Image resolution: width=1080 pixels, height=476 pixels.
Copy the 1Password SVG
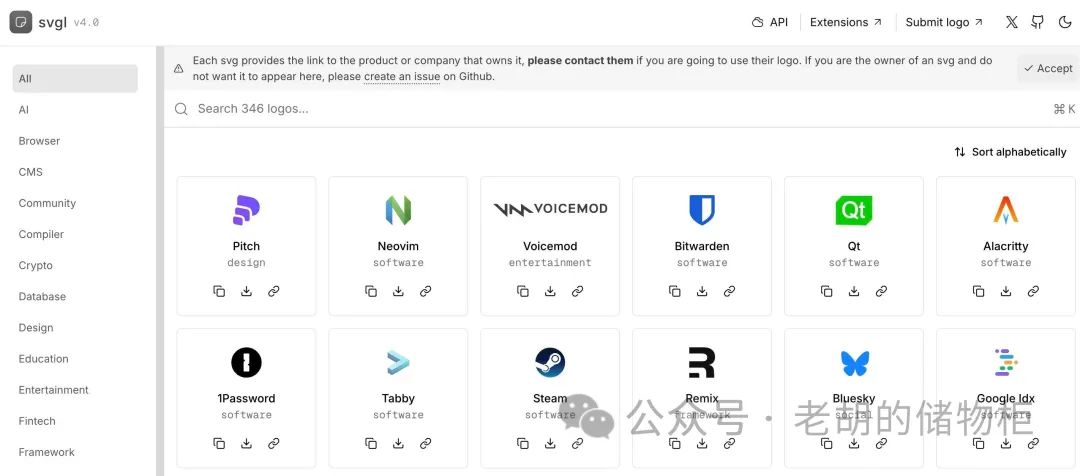219,444
